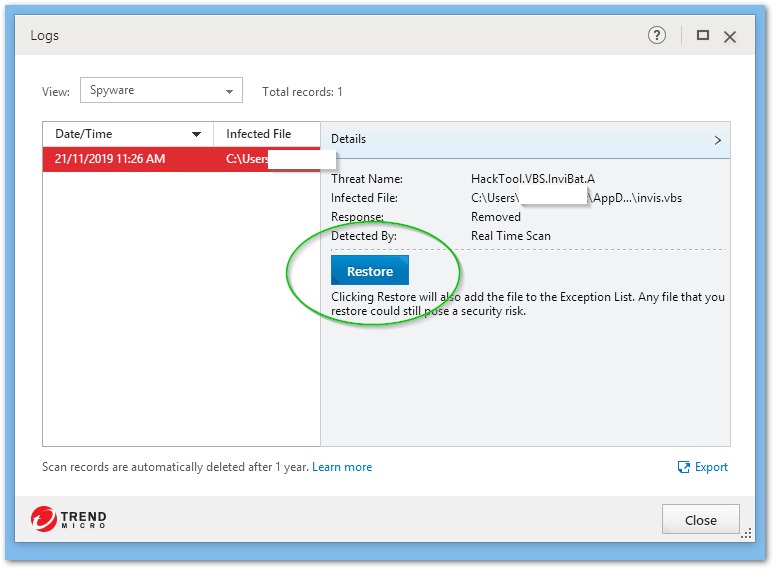Open the Spyware view dropdown

point(161,90)
